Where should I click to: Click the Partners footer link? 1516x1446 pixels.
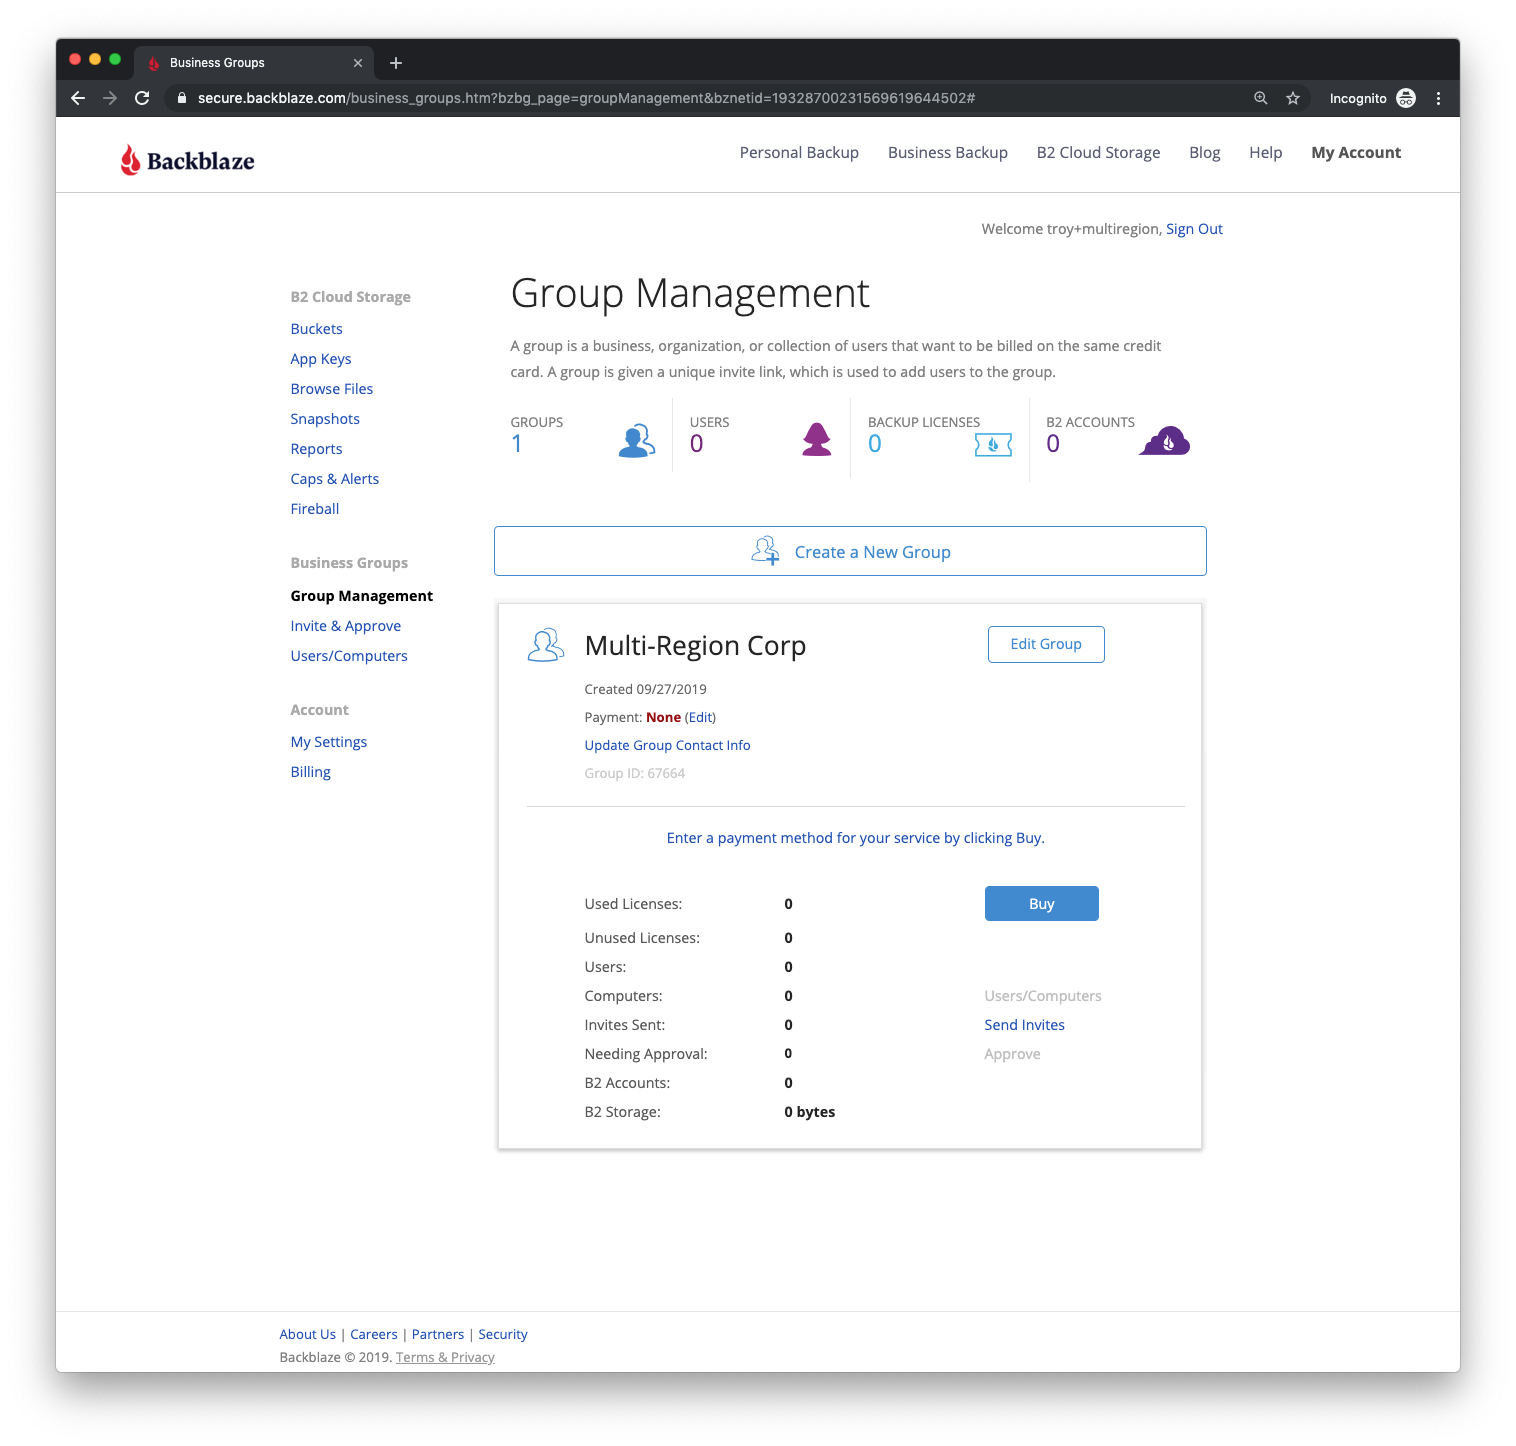[438, 1334]
